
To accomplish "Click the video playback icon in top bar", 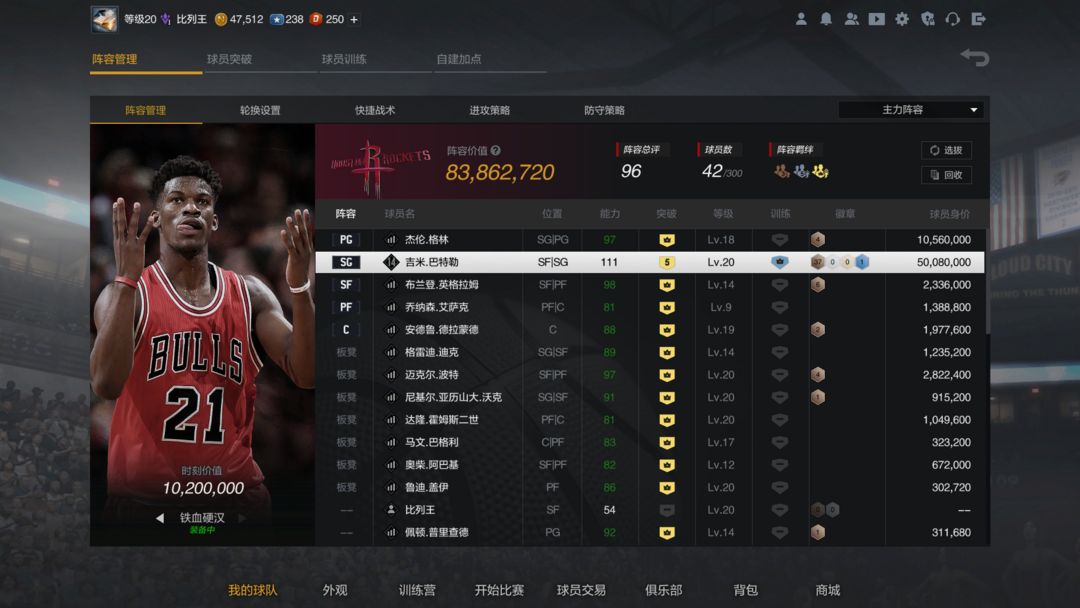I will point(877,19).
